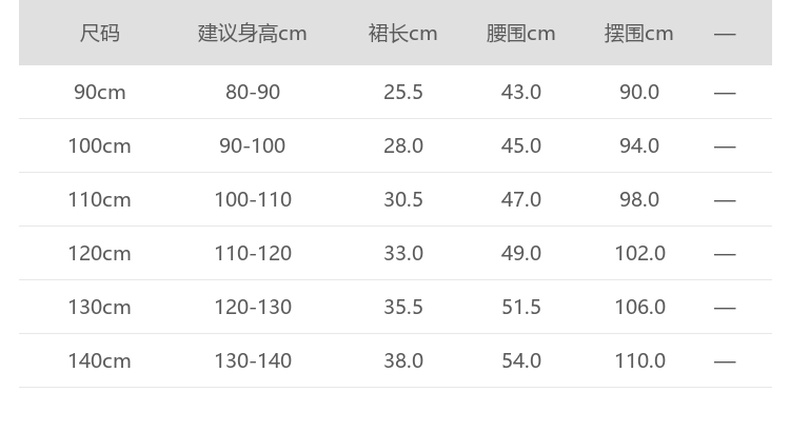Screen dimensions: 790x431
Task: Click the 110-120 recommended height cell
Action: tap(253, 254)
